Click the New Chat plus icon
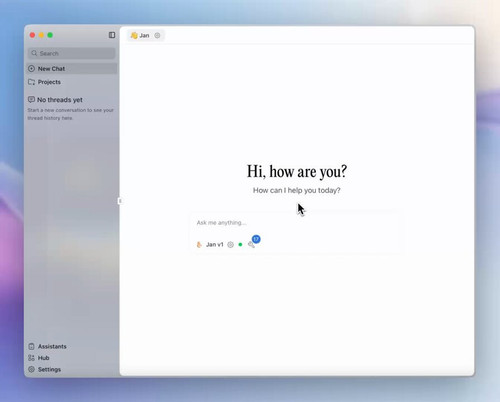This screenshot has width=500, height=402. [31, 69]
